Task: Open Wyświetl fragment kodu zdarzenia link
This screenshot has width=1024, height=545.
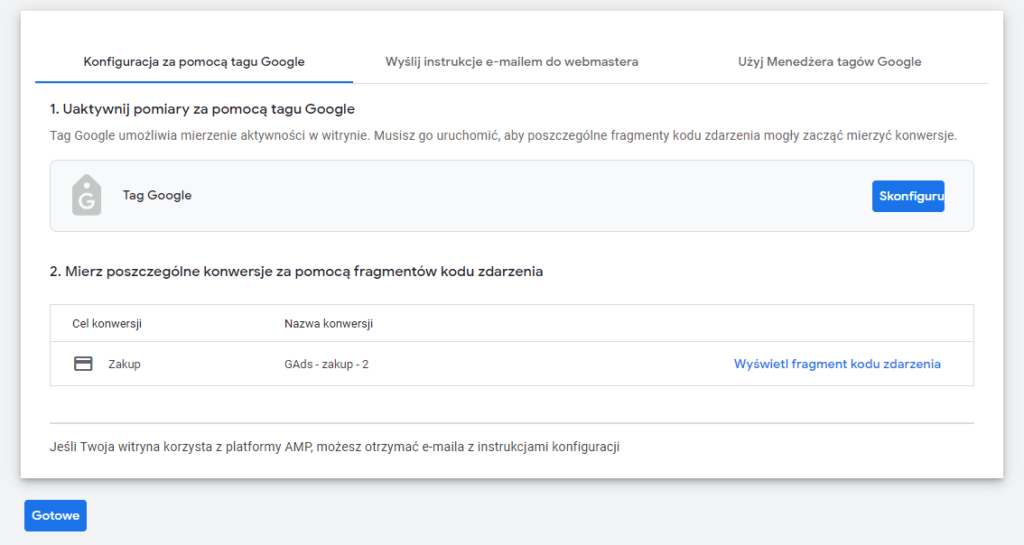Action: (837, 364)
